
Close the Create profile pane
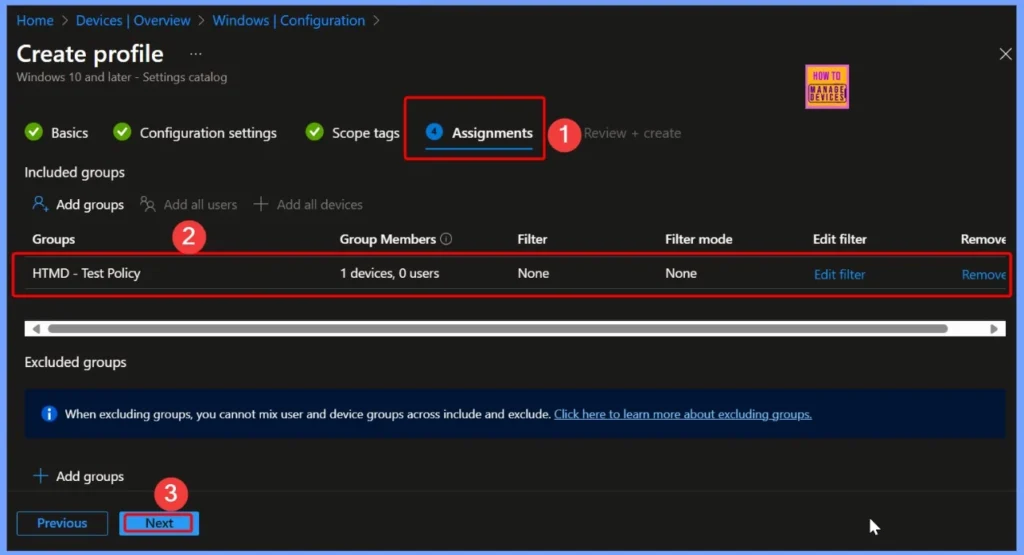1005,54
